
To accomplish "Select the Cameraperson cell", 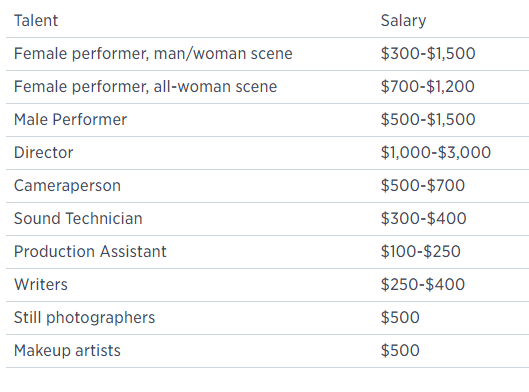I will pyautogui.click(x=67, y=186).
